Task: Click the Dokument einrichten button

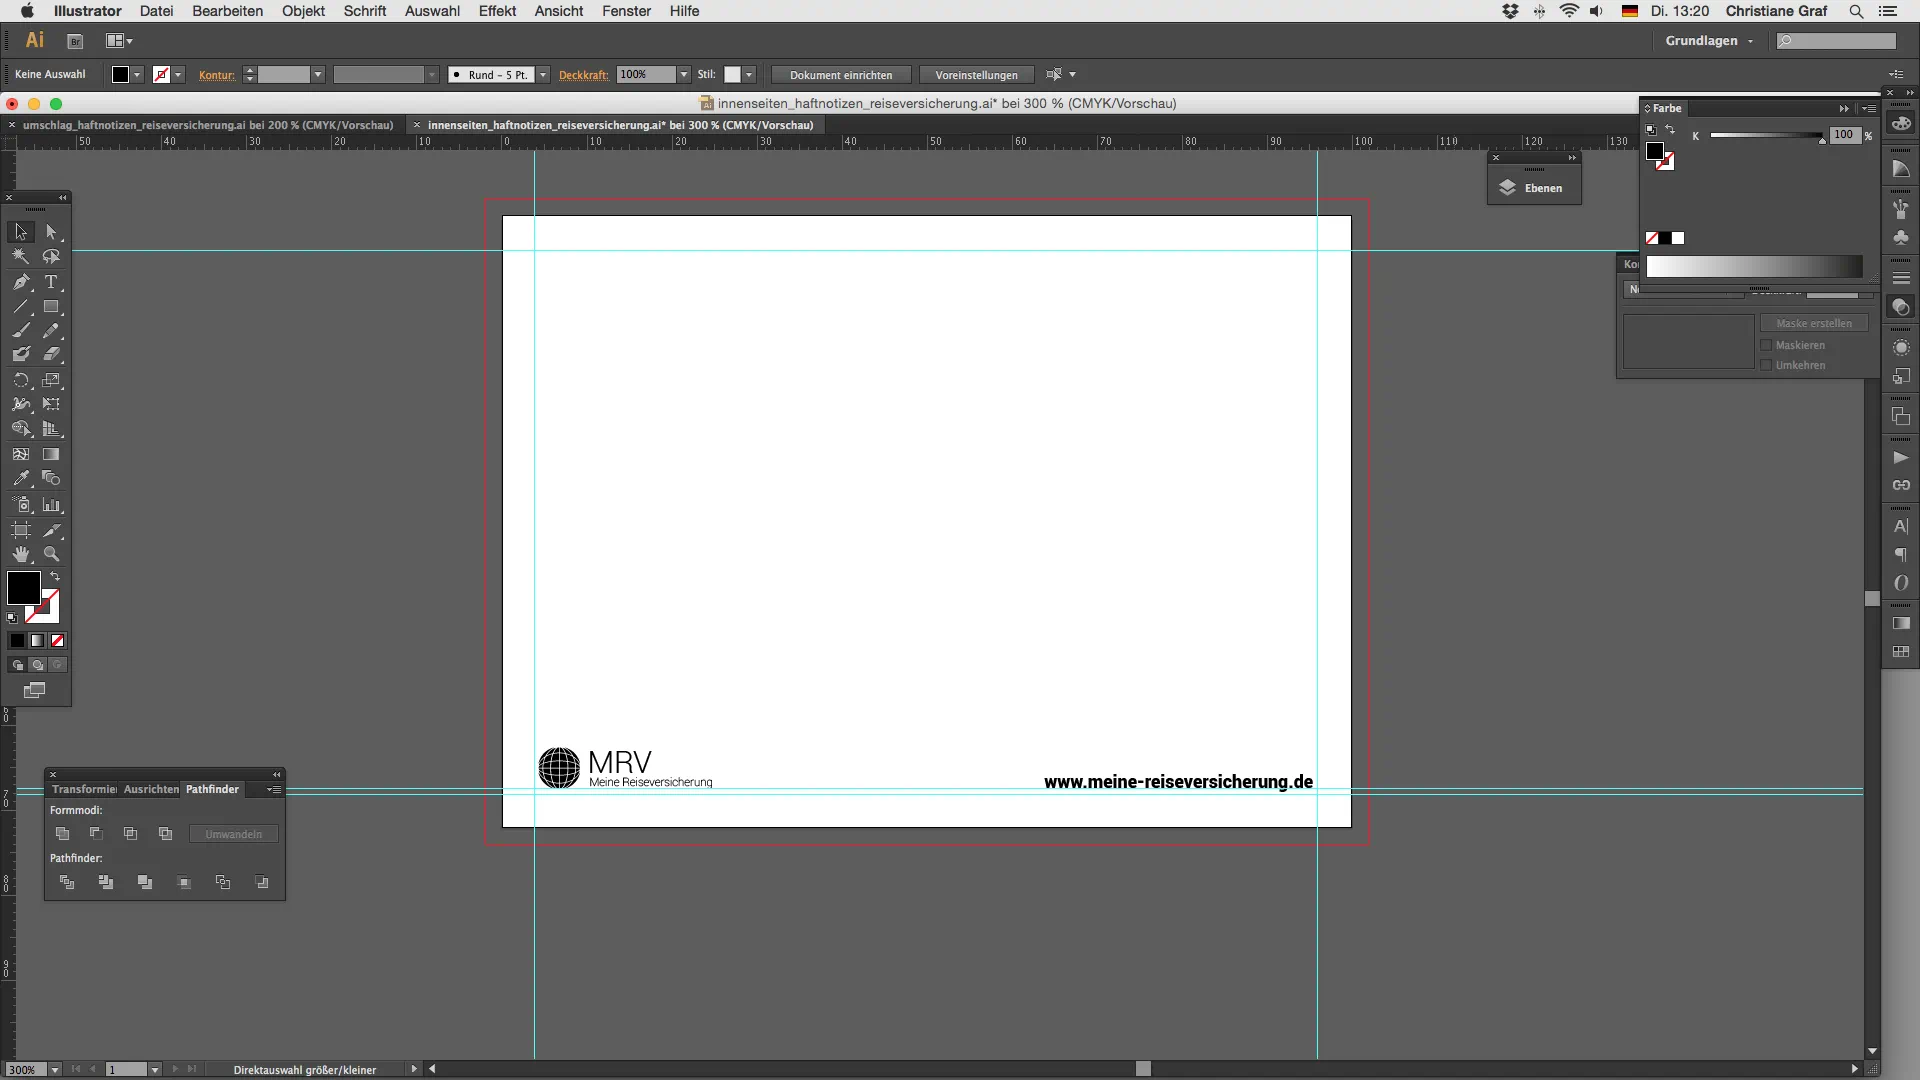Action: pyautogui.click(x=840, y=75)
